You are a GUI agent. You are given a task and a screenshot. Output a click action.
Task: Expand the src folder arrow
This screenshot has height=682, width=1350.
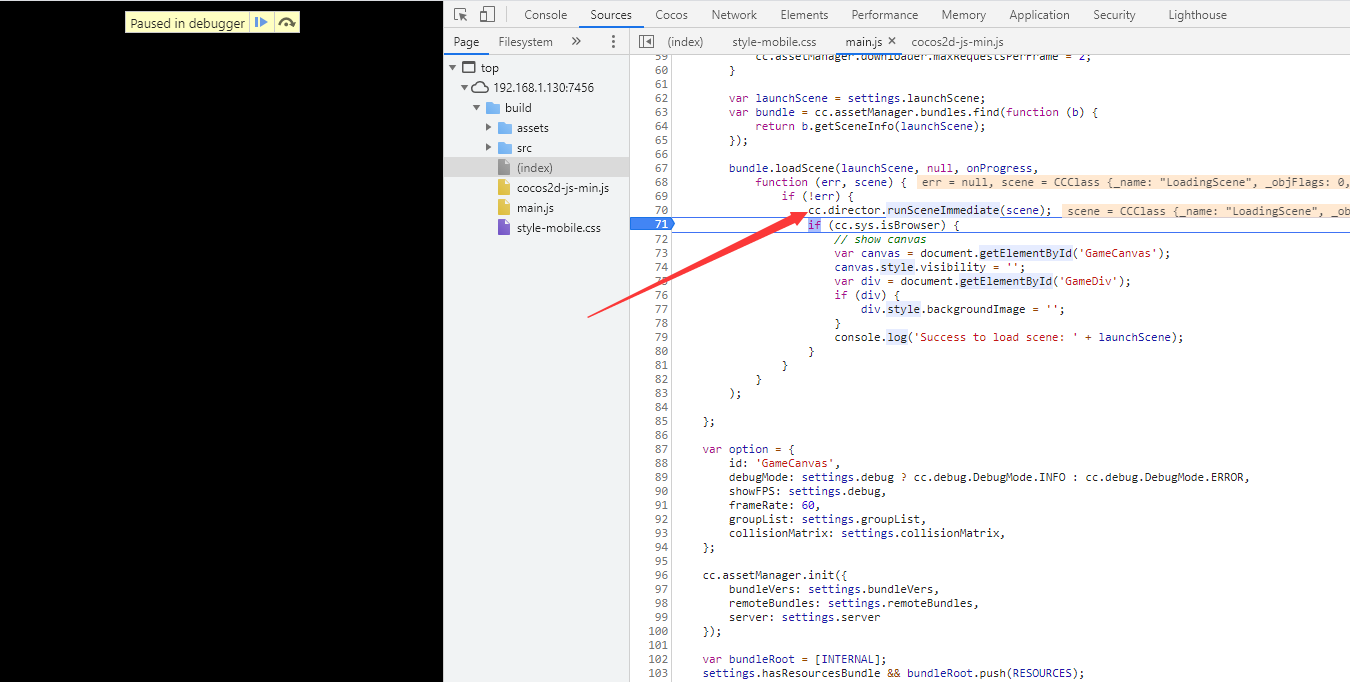[489, 148]
